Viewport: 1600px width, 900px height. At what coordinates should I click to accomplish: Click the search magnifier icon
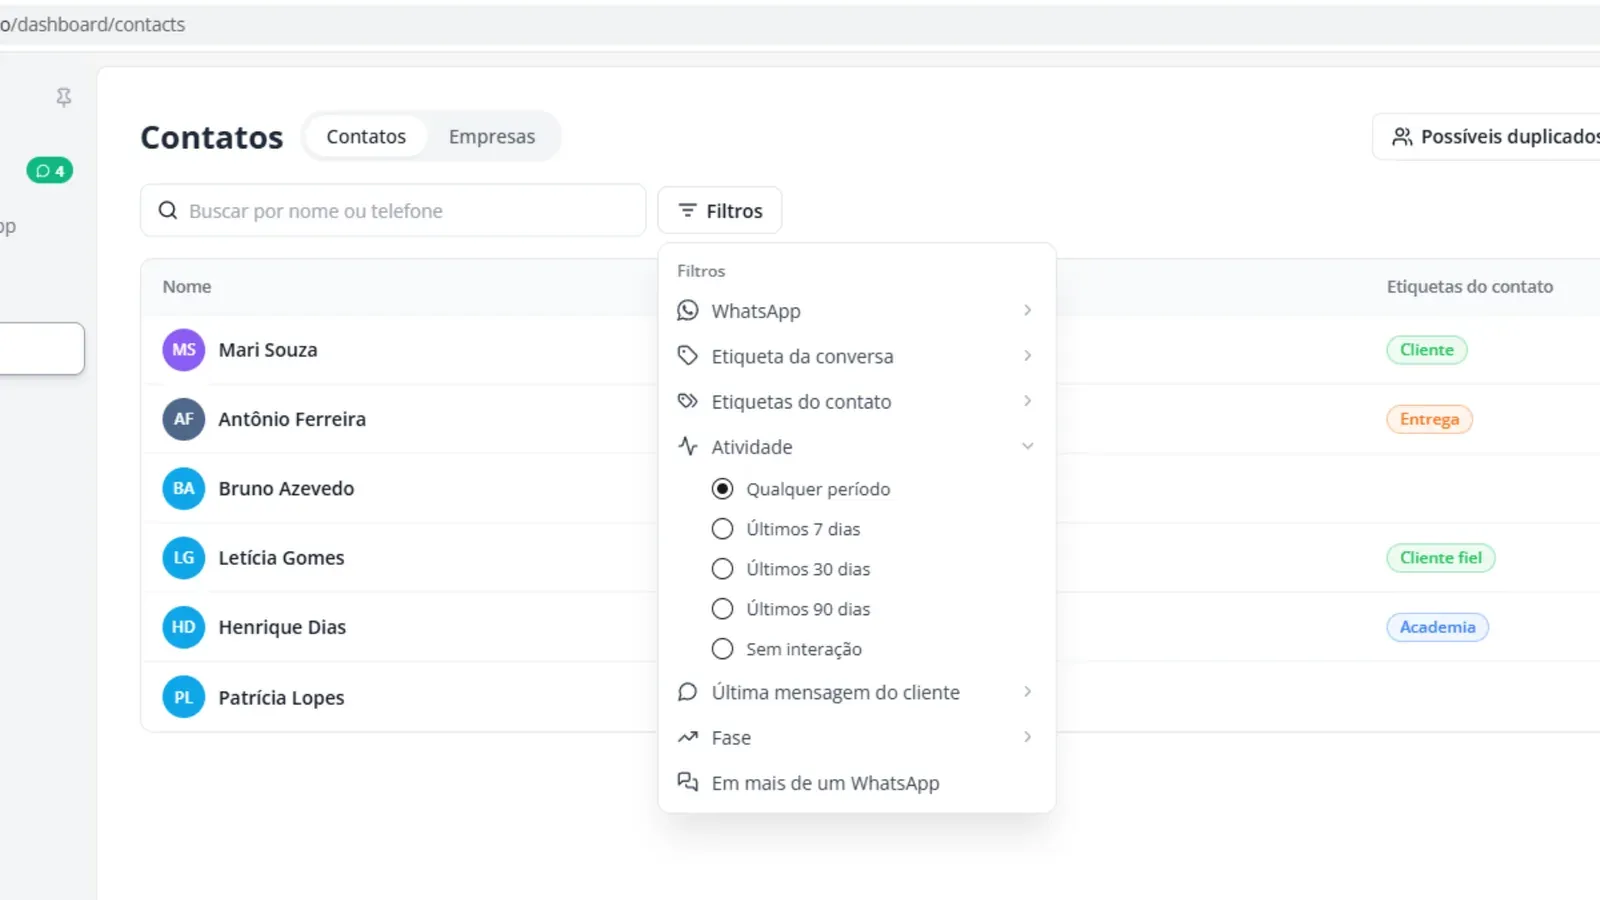[168, 211]
